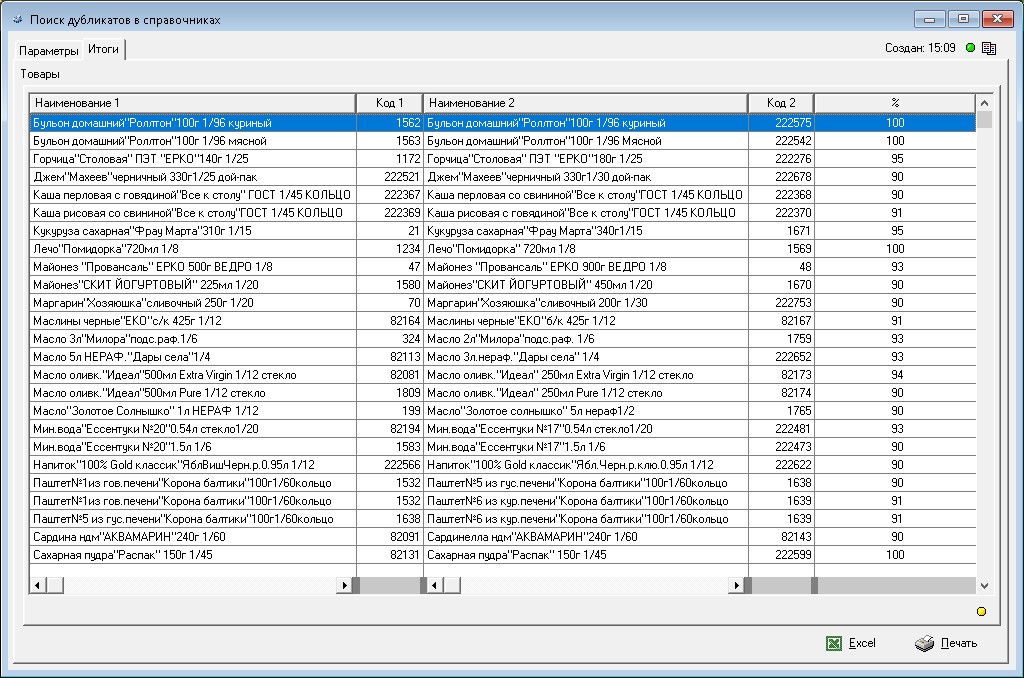Print results with the Печать button
The width and height of the screenshot is (1024, 678).
[946, 643]
